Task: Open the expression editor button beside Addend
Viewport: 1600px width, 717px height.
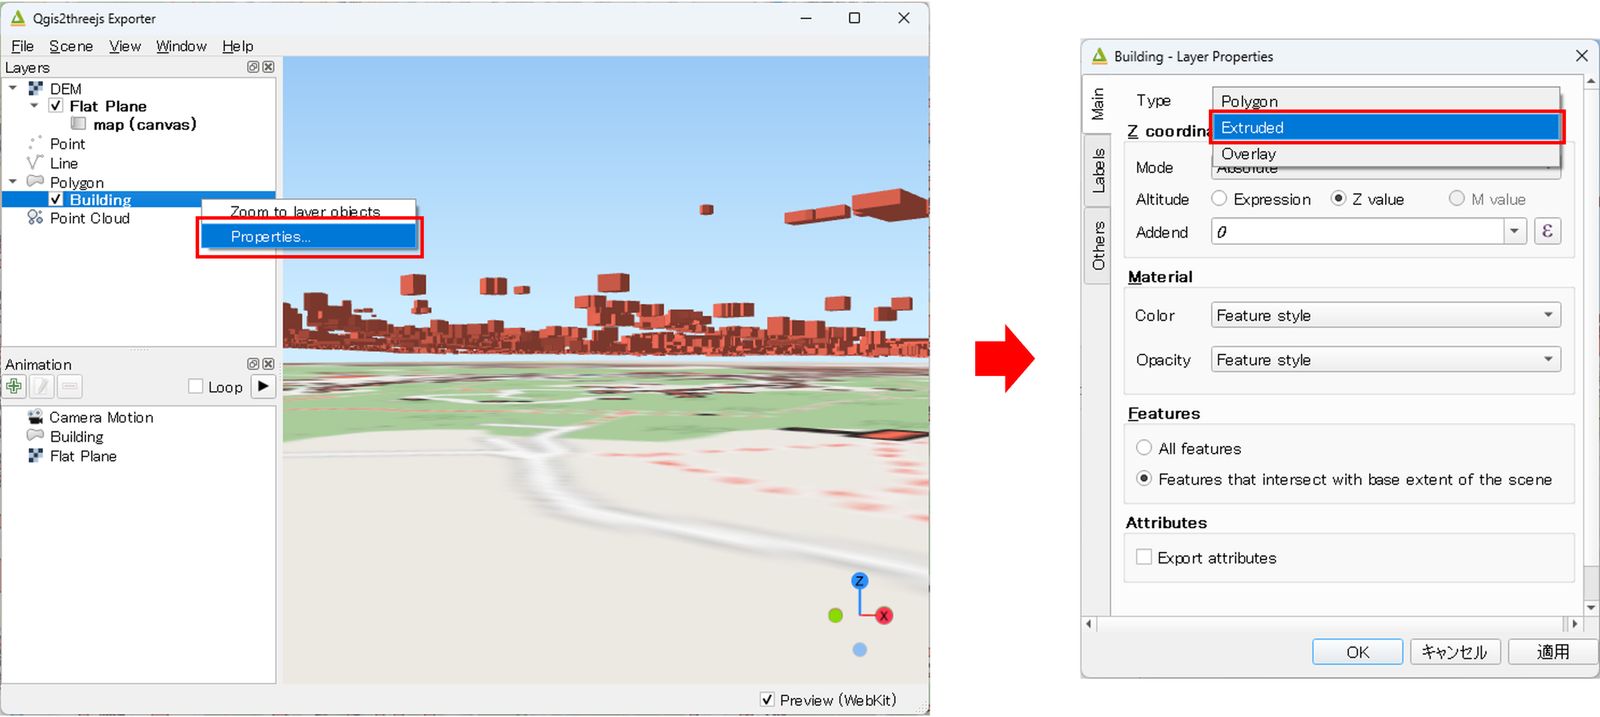Action: point(1547,231)
